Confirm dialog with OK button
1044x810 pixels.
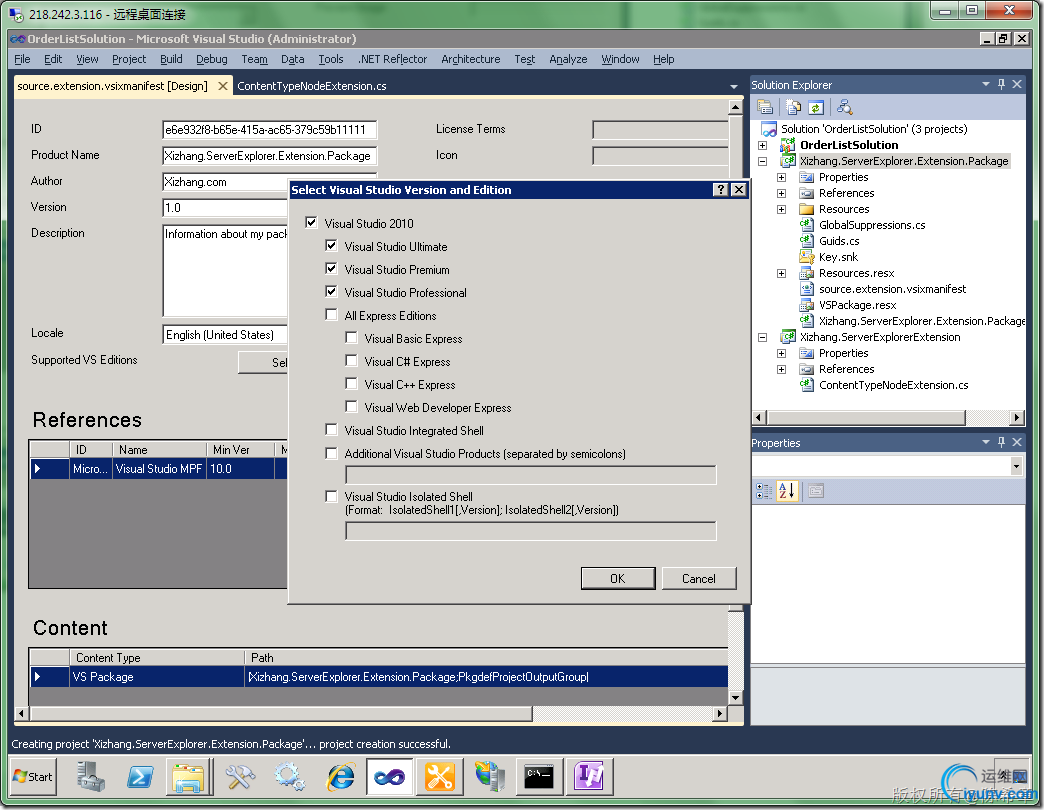tap(618, 578)
